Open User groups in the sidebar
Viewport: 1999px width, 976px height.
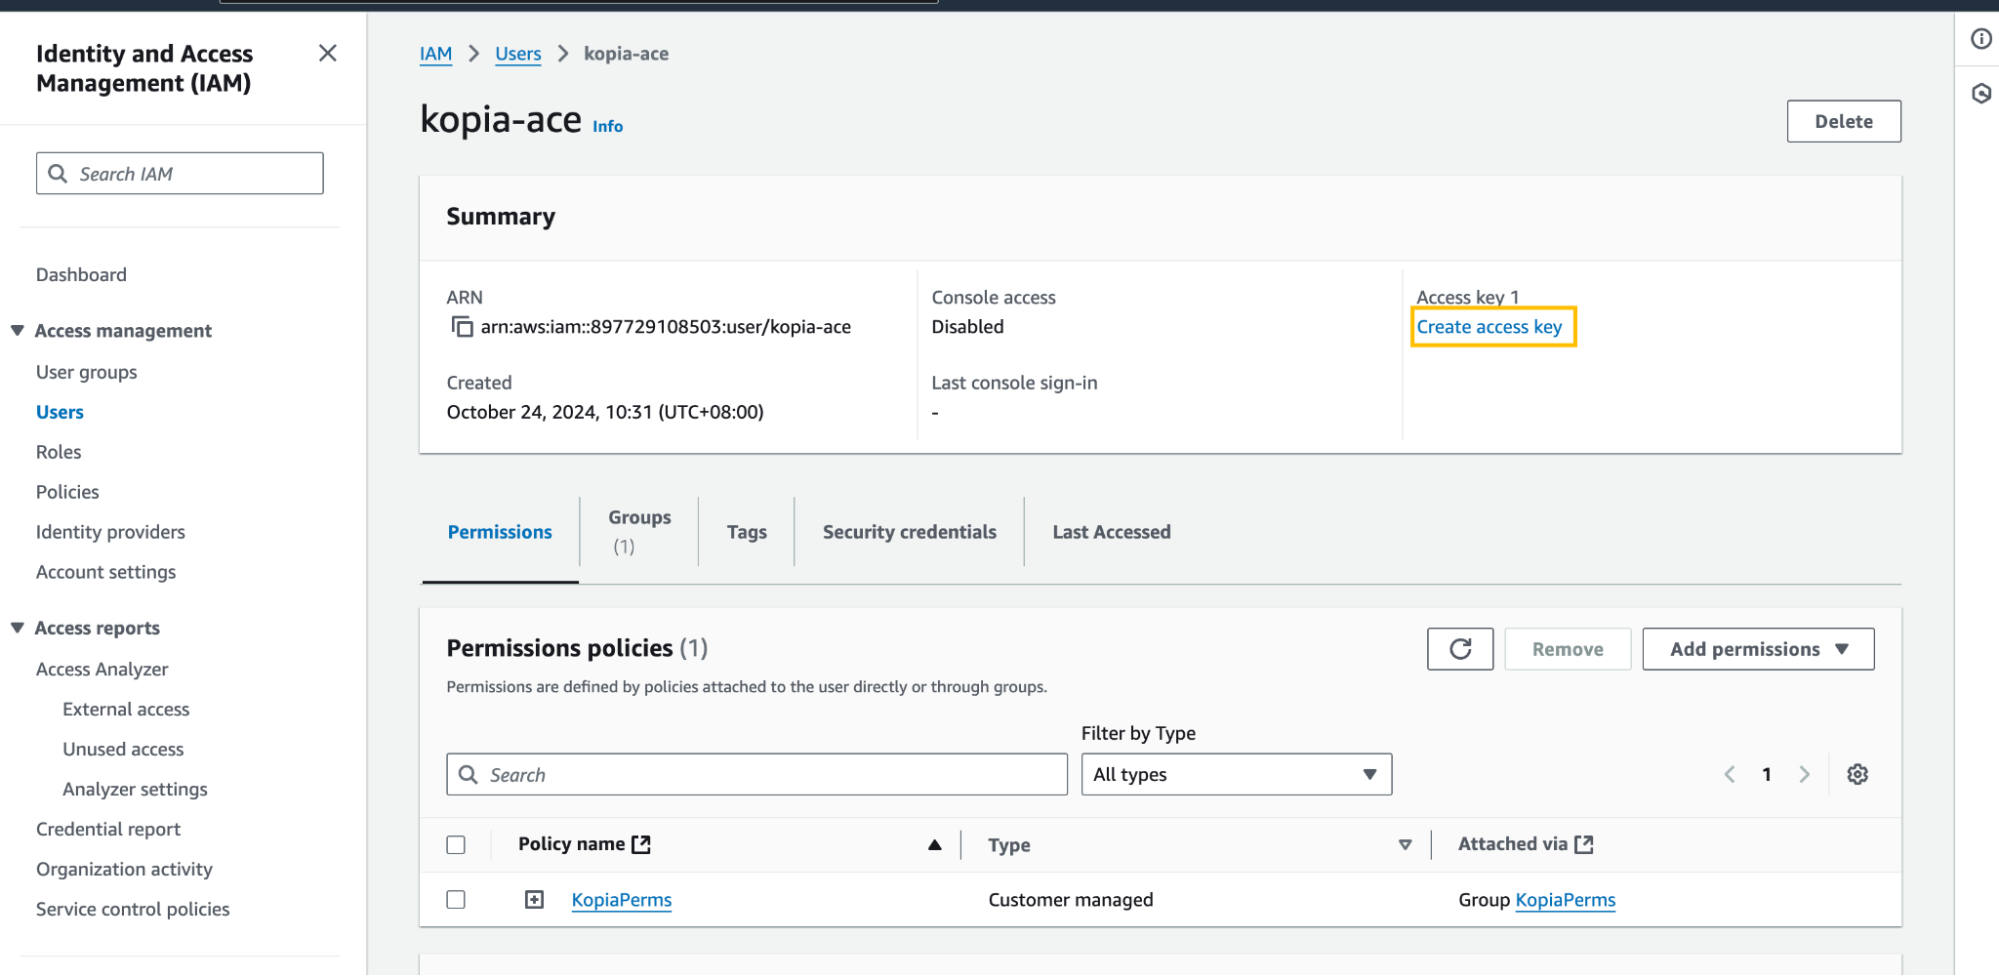click(x=86, y=372)
